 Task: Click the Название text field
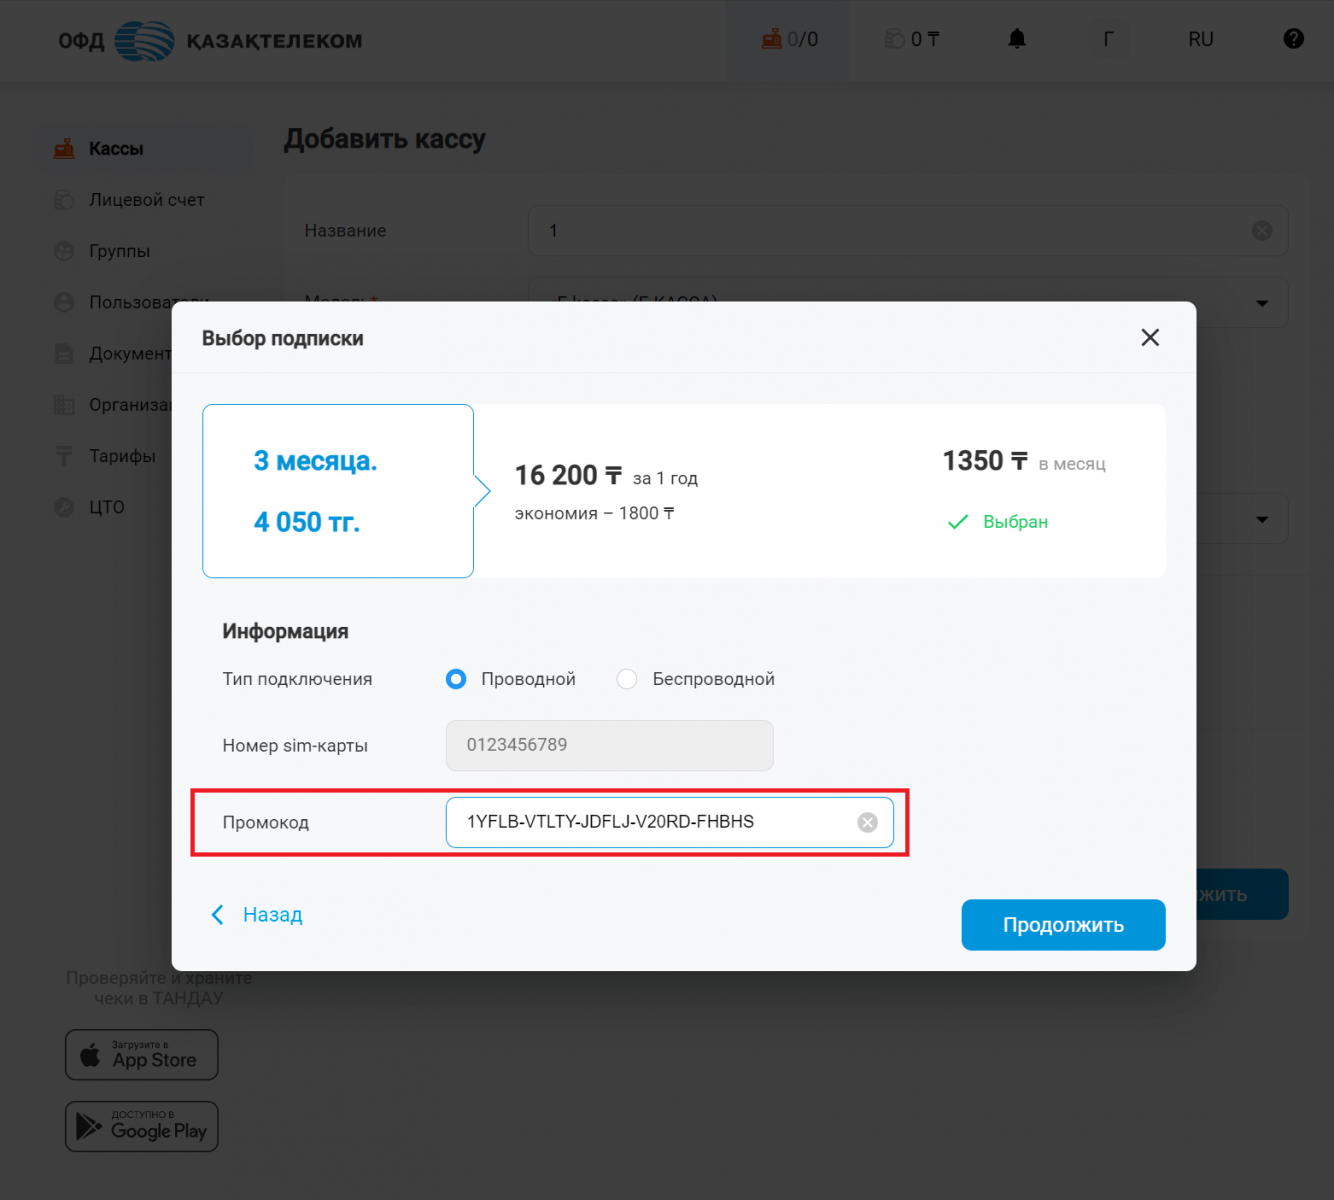(908, 231)
